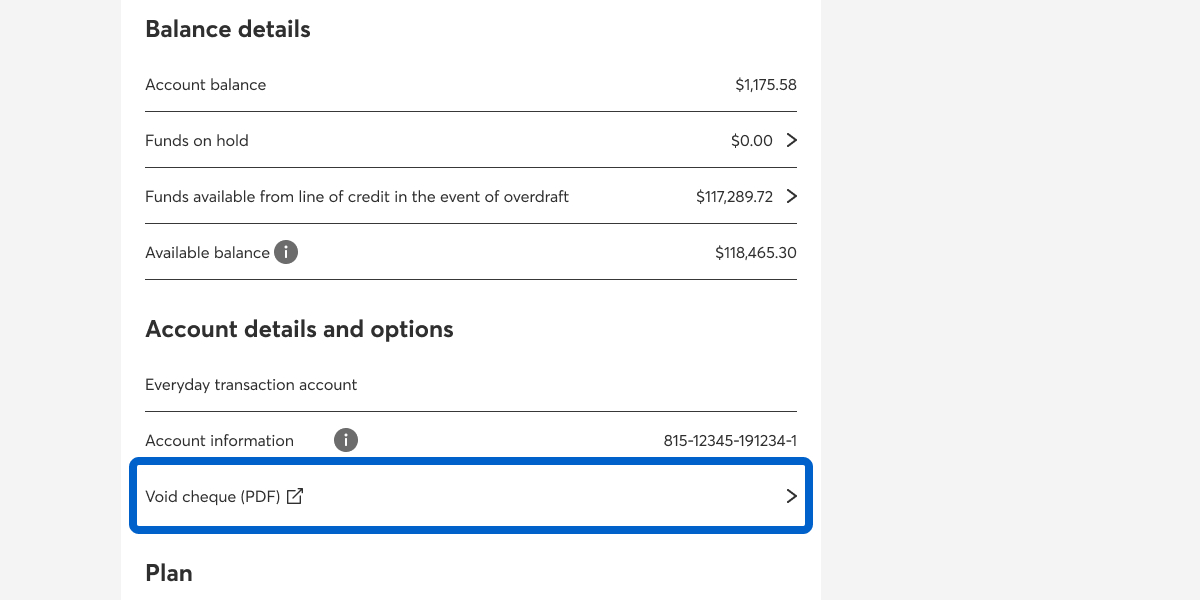1200x600 pixels.
Task: Click the Account information label
Action: pos(219,441)
